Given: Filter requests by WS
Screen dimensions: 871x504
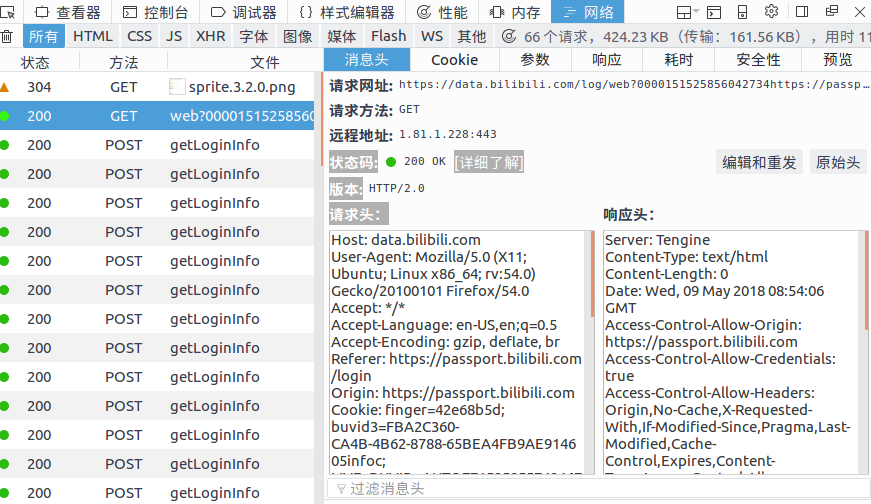Looking at the screenshot, I should [432, 37].
